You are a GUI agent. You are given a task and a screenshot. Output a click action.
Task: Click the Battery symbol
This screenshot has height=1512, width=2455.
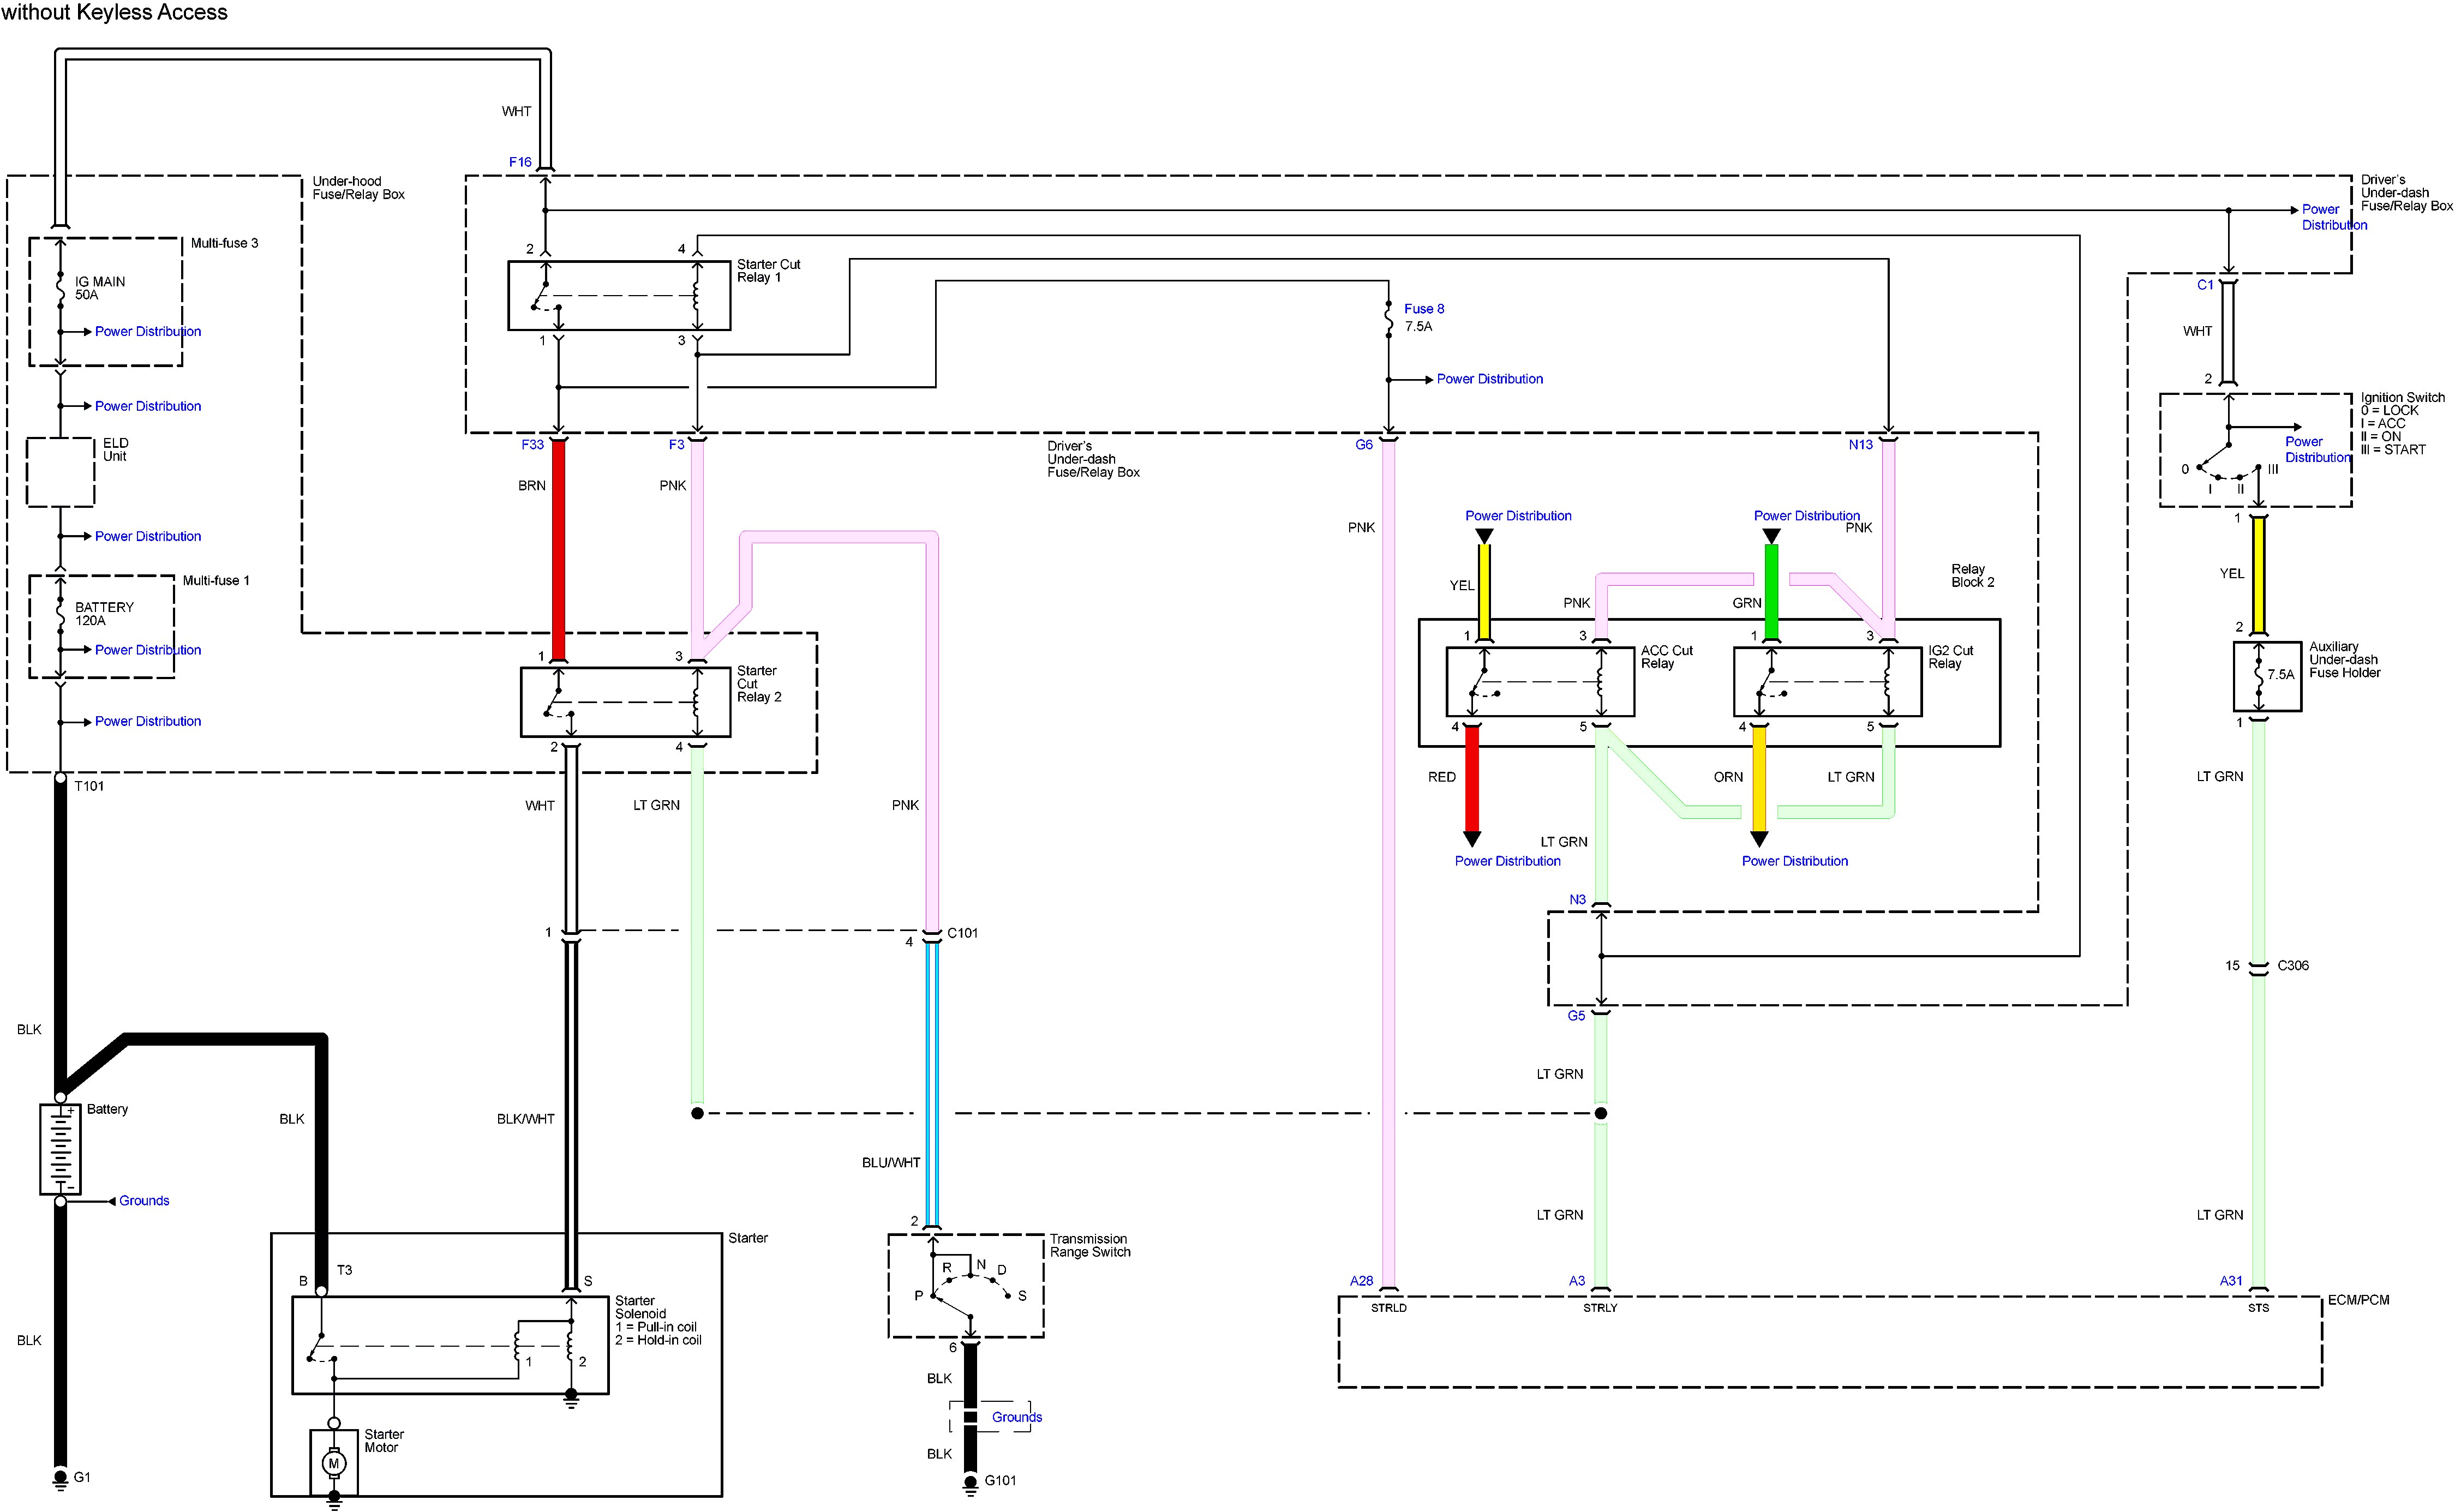[x=60, y=1149]
